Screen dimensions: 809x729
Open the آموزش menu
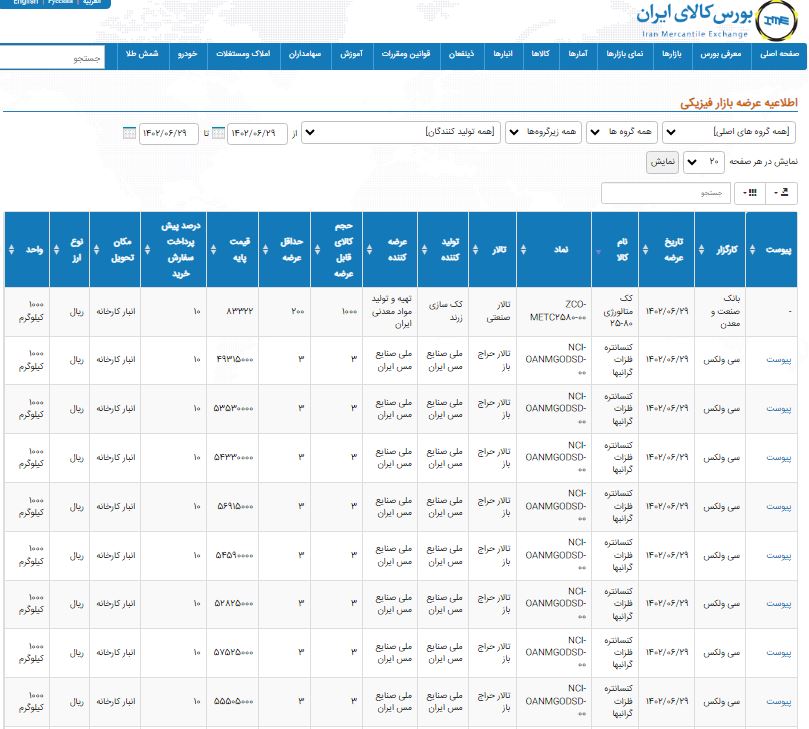tap(351, 54)
